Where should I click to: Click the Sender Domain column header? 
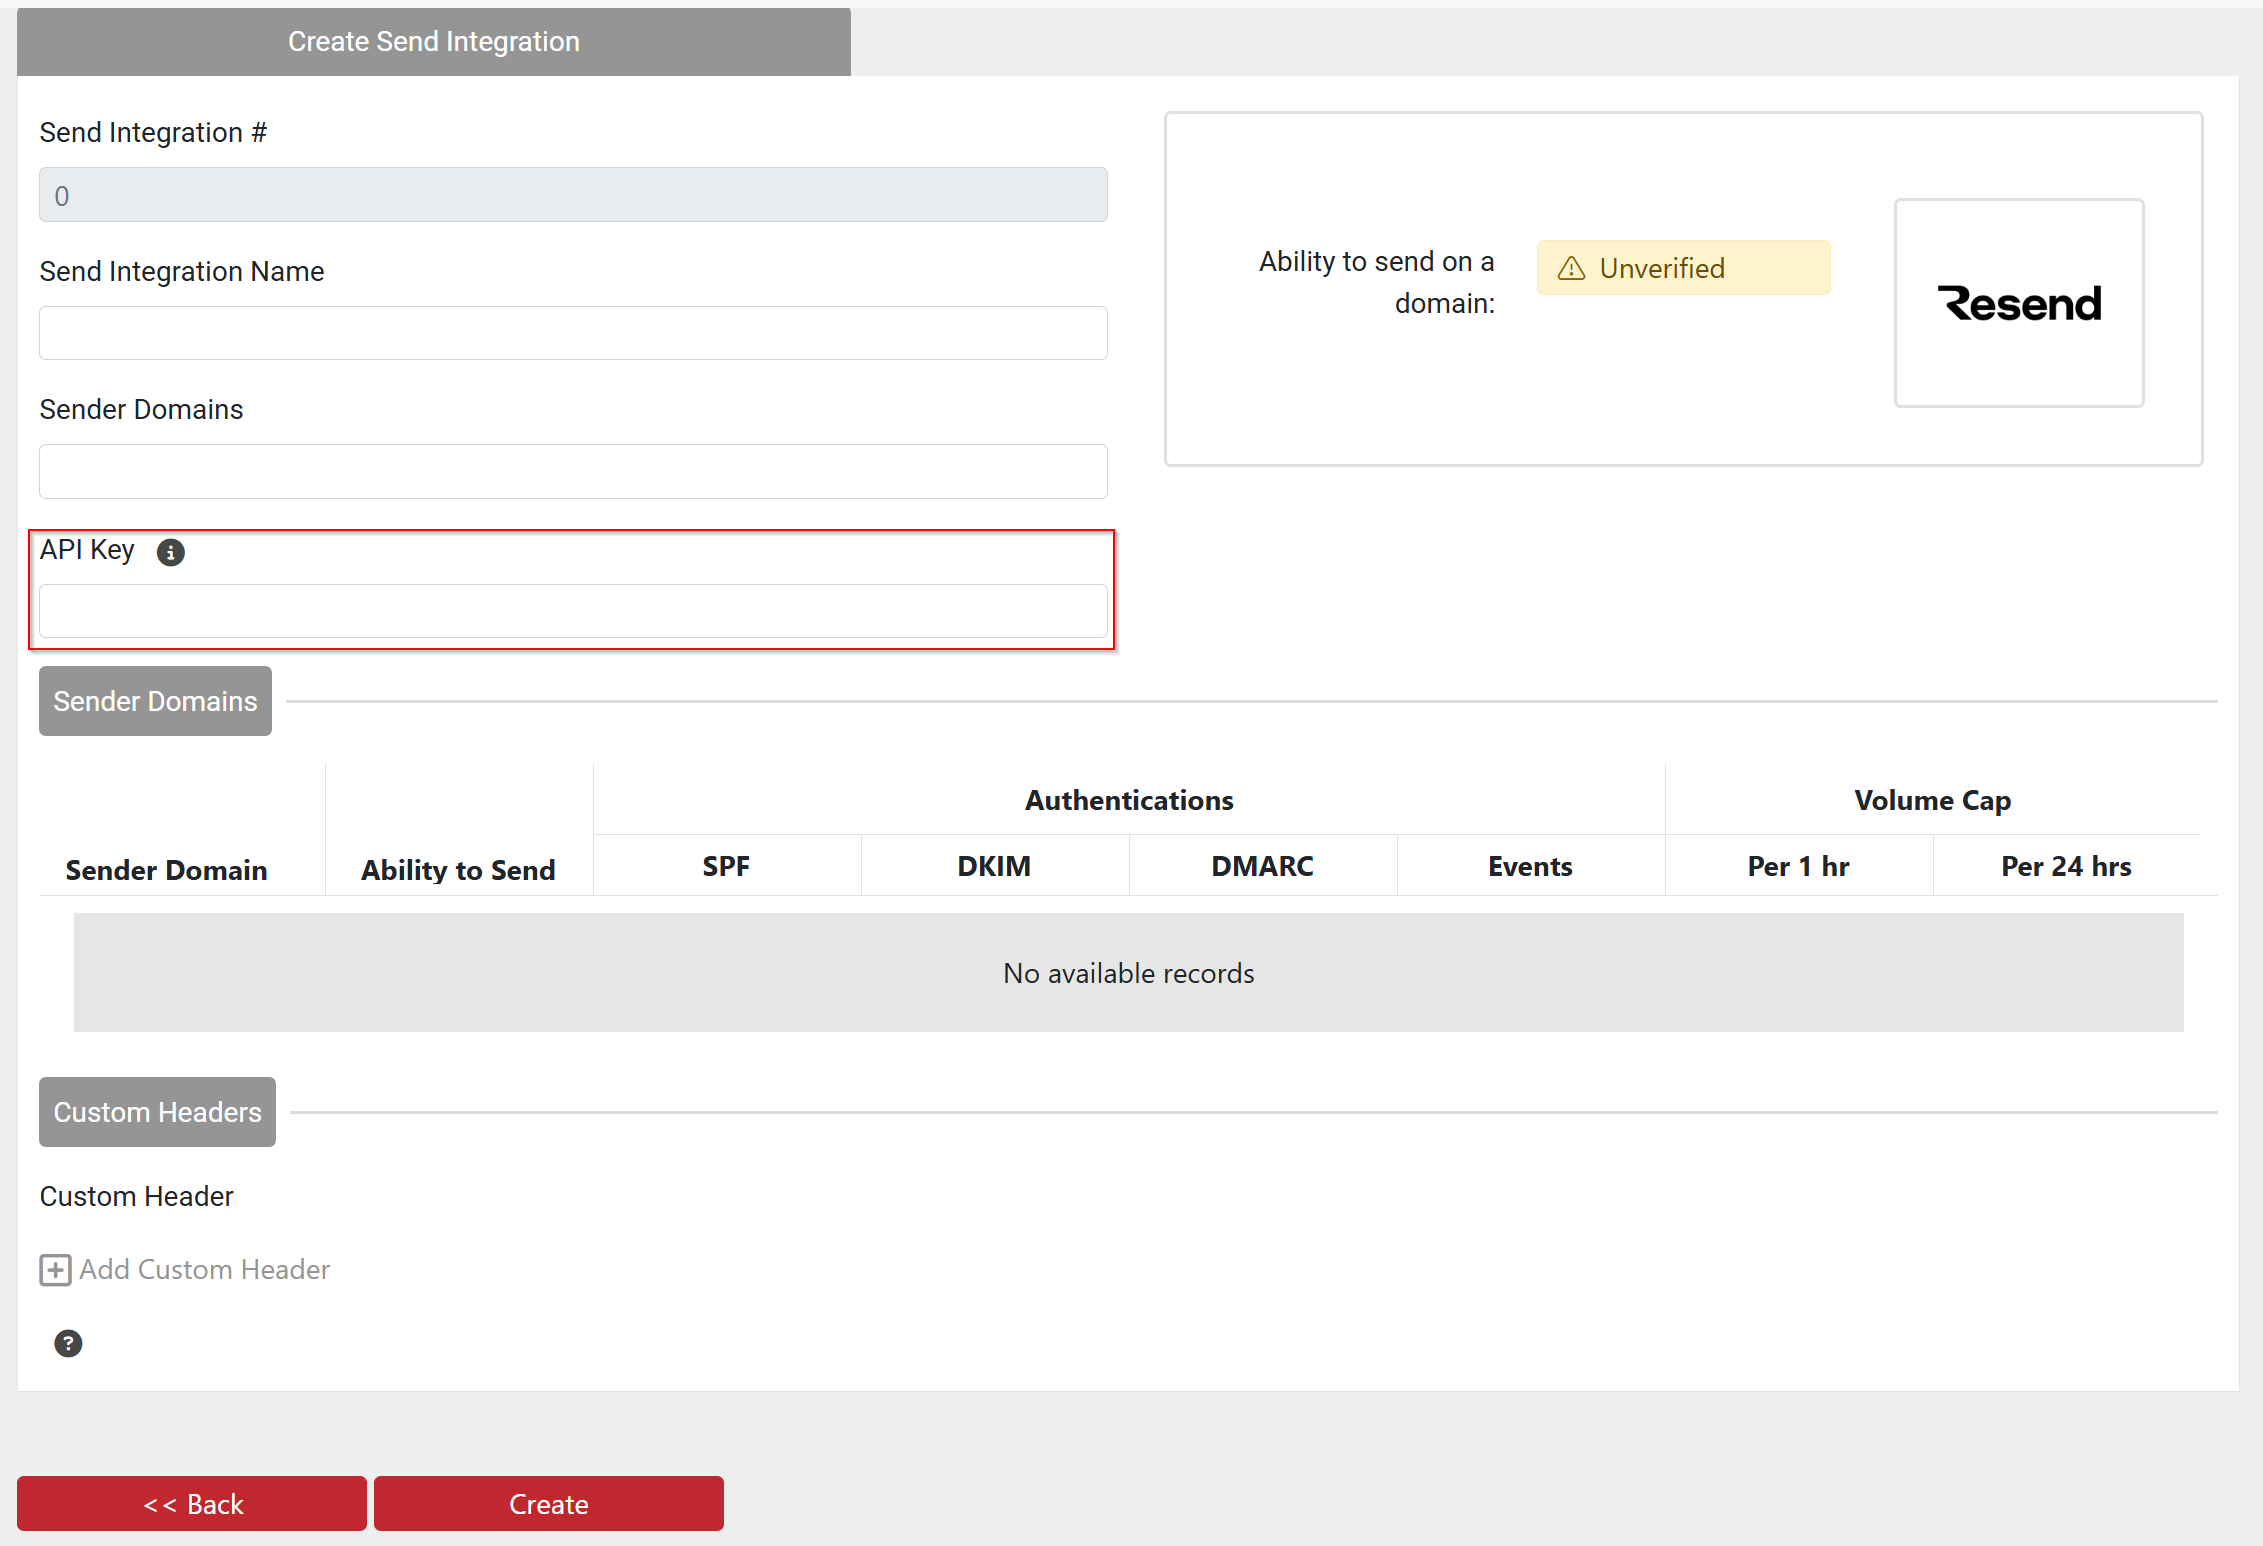(166, 870)
